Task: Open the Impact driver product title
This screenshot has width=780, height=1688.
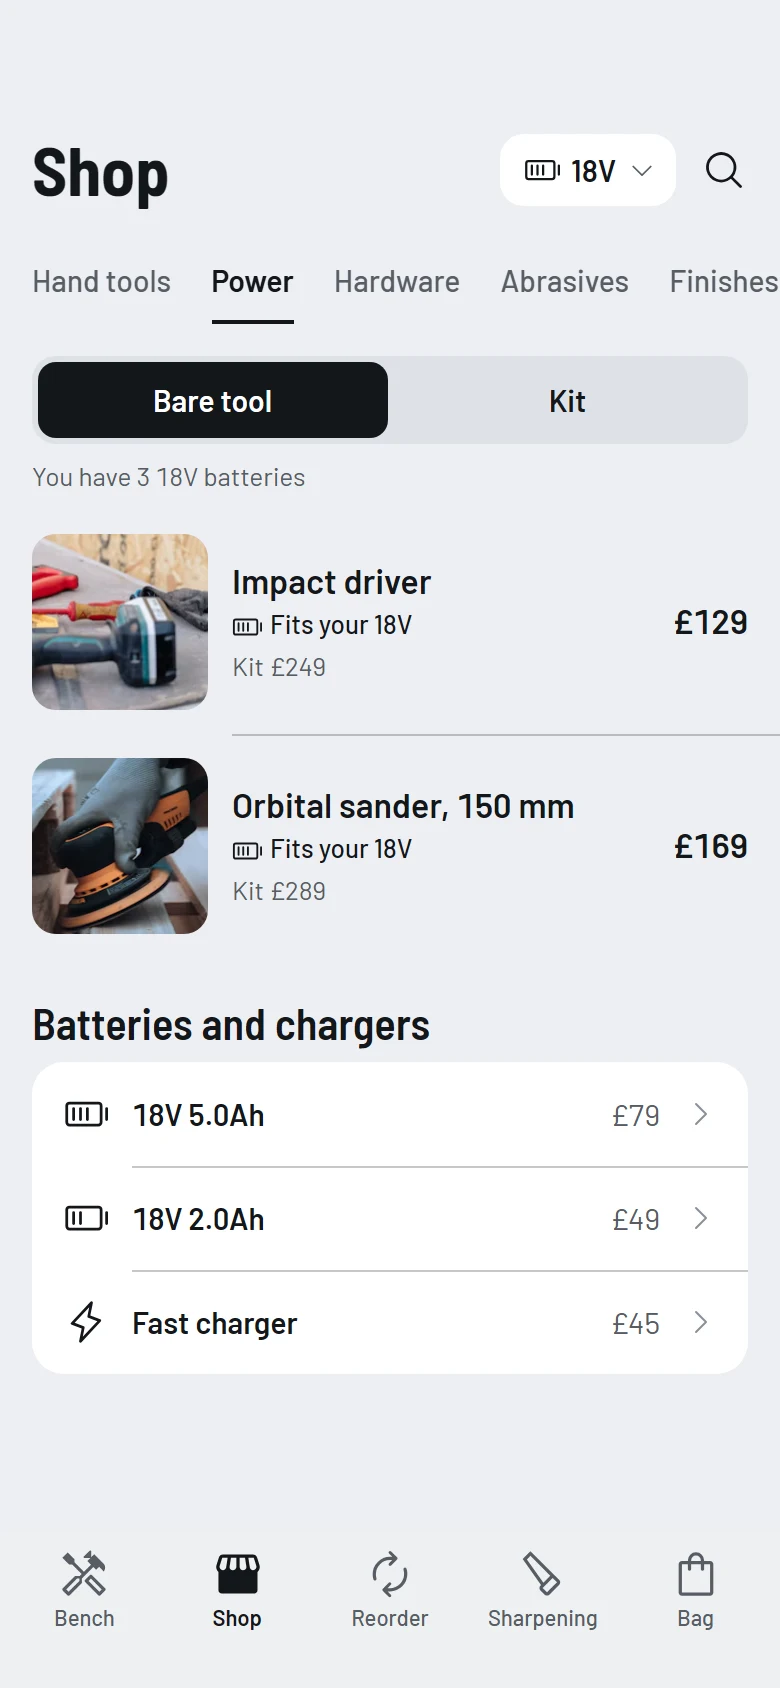Action: [x=332, y=582]
